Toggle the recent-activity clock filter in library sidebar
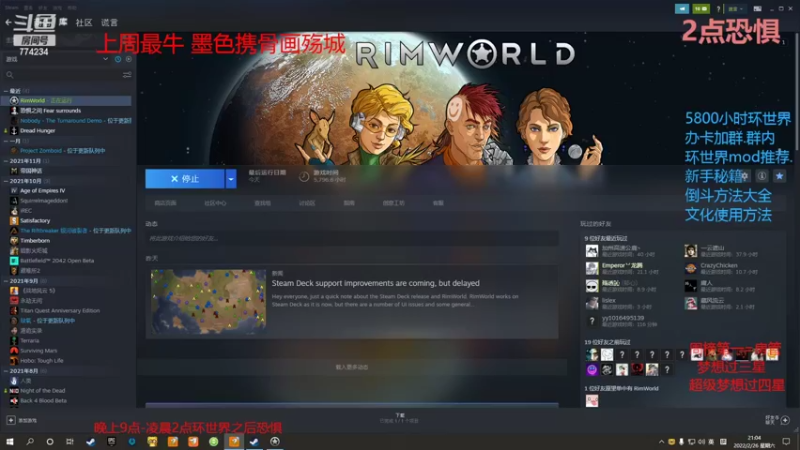The height and width of the screenshot is (450, 800). coord(118,59)
